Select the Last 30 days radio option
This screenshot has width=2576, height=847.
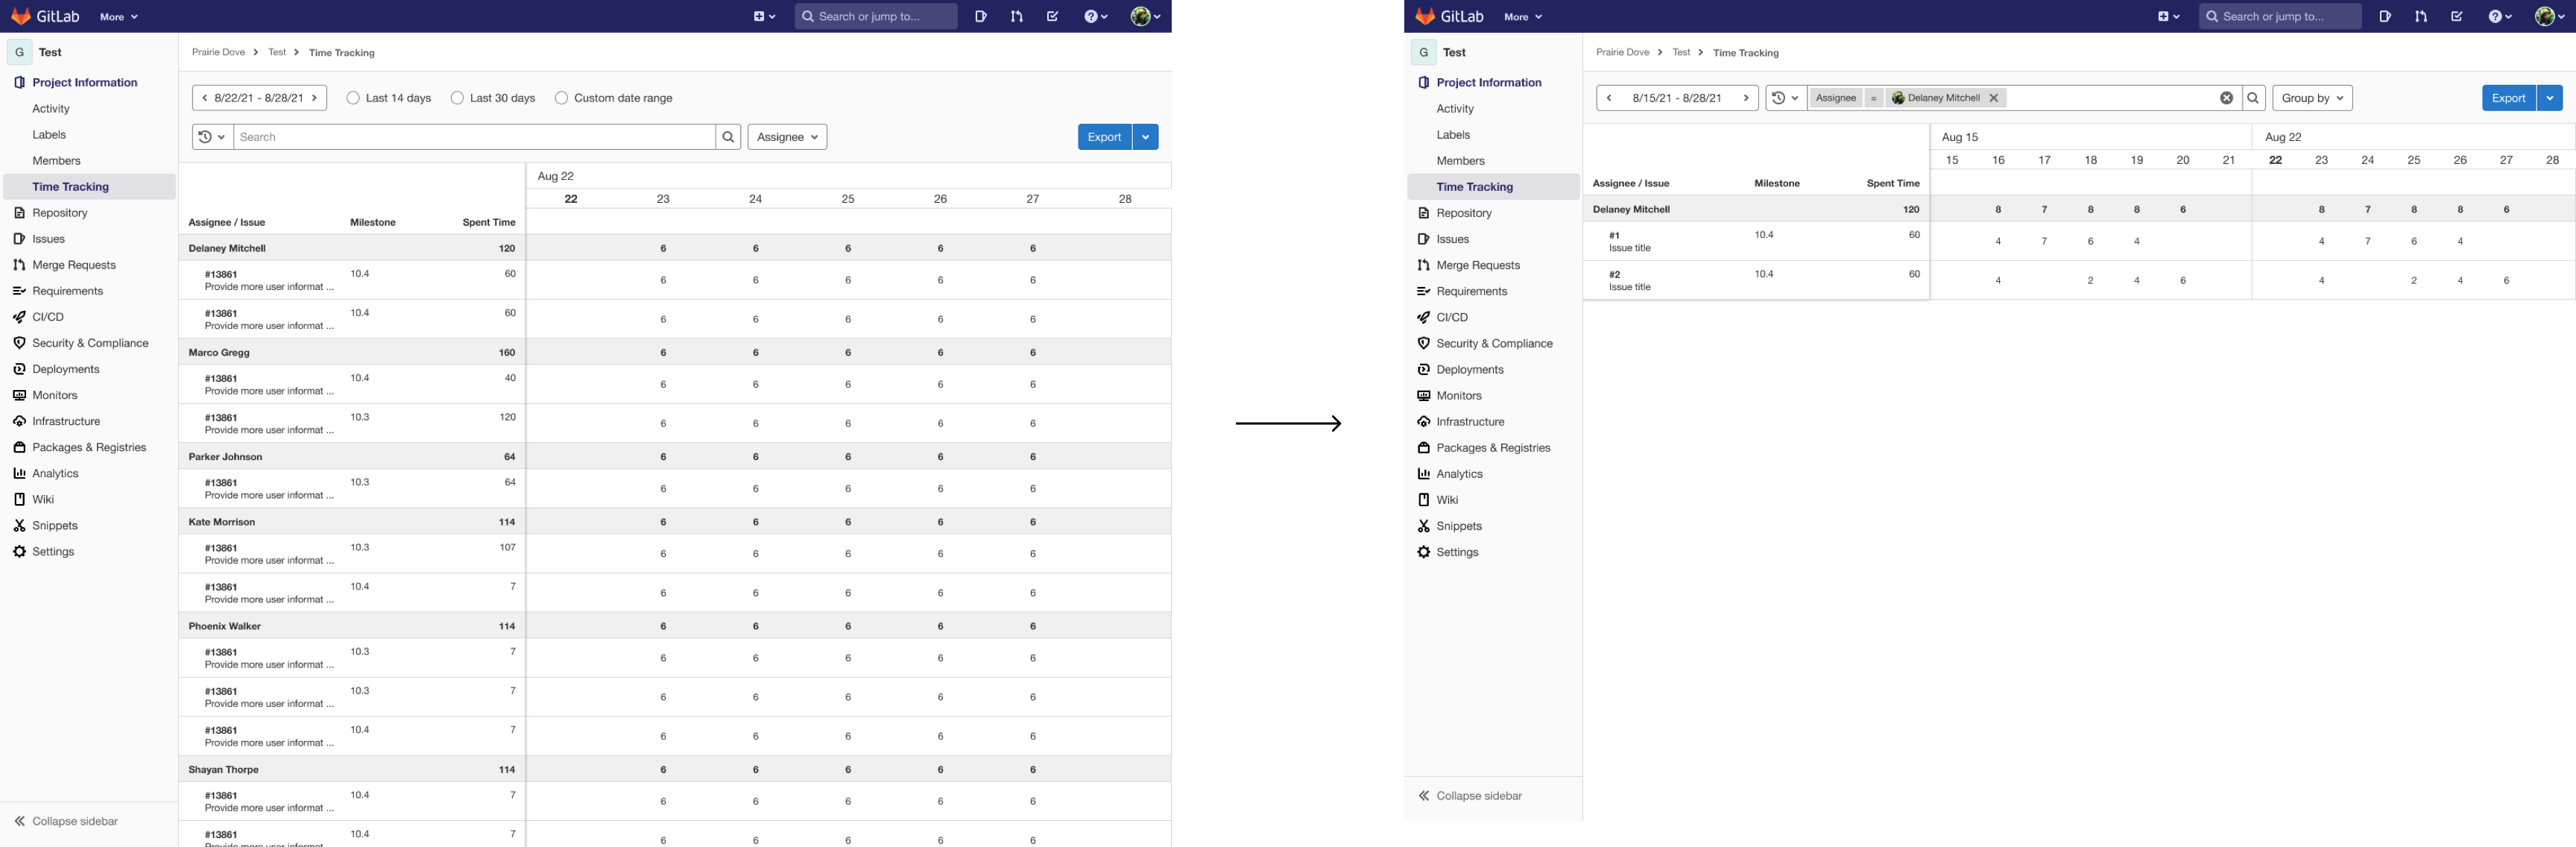click(x=457, y=98)
